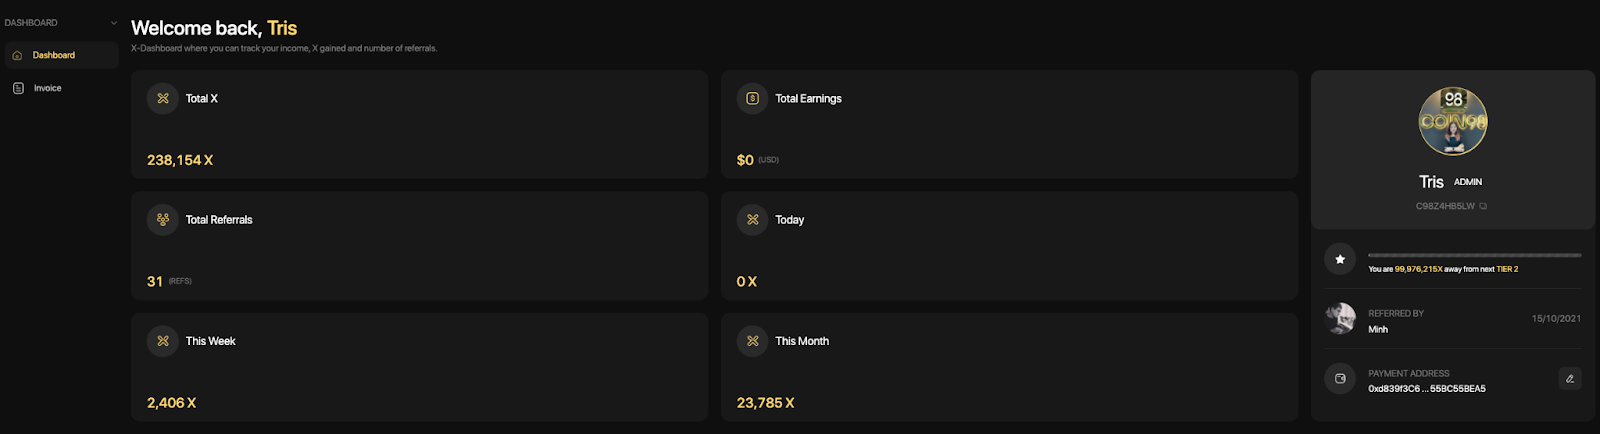Click the This Month X icon
This screenshot has width=1600, height=434.
(753, 341)
